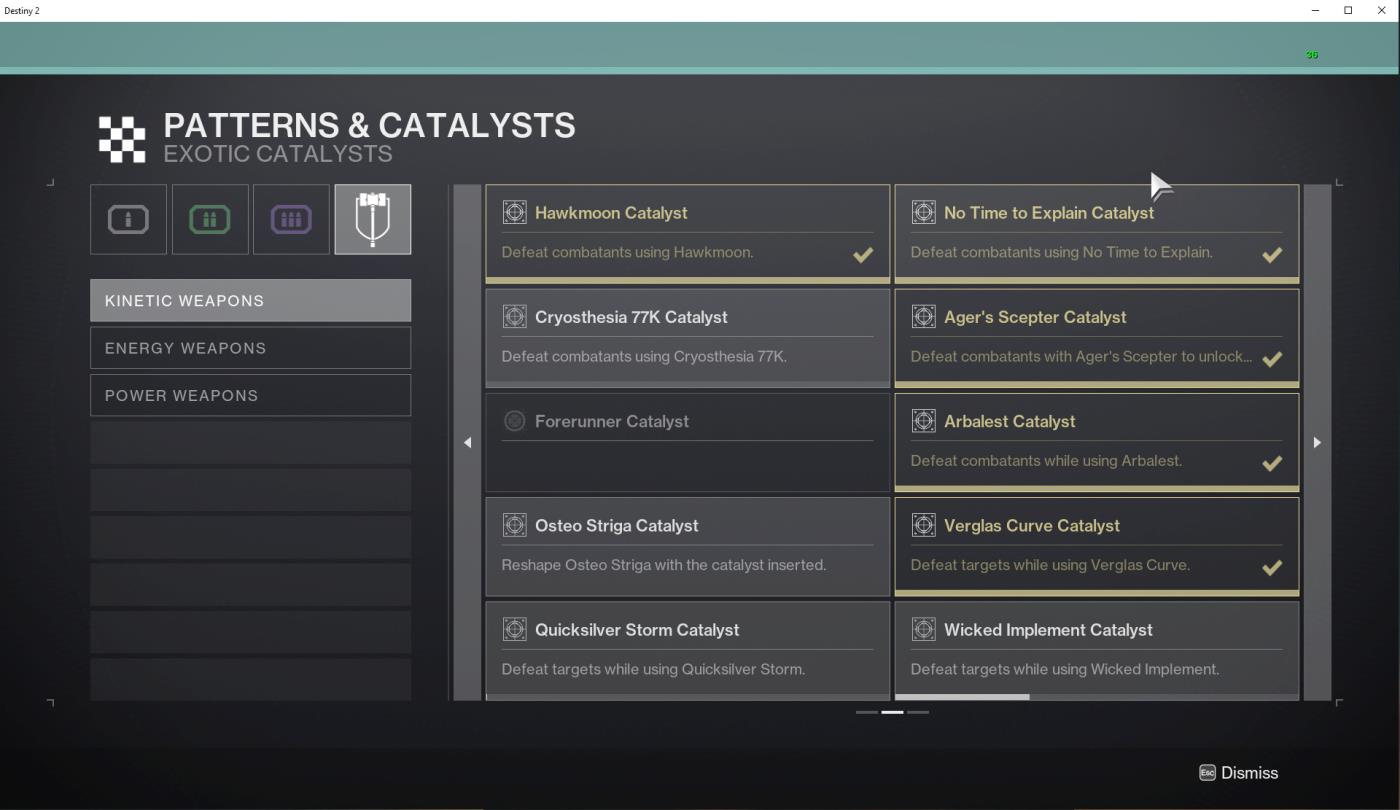Open the No Time to Explain Catalyst title

click(1049, 212)
